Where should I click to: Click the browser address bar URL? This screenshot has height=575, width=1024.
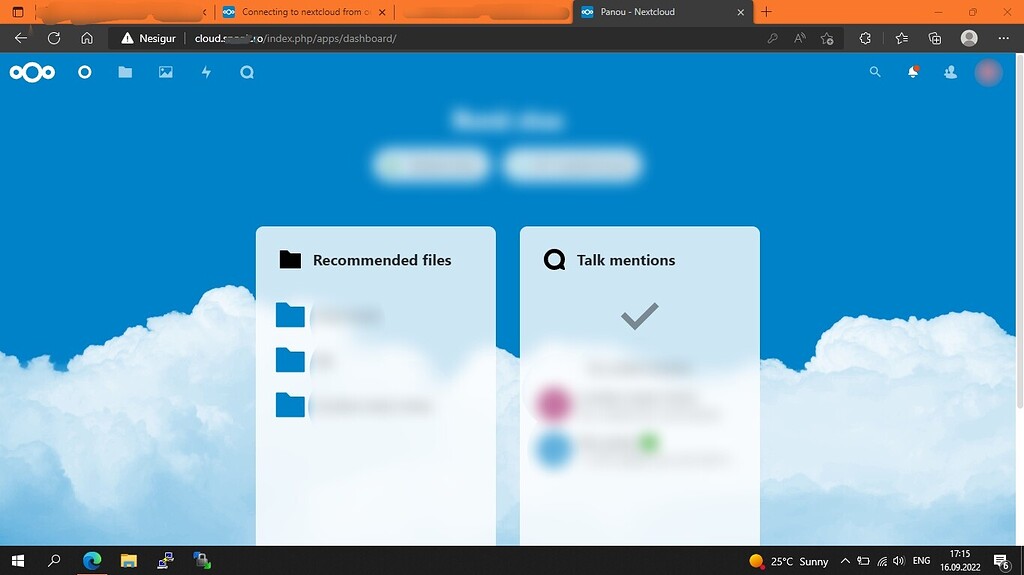400,38
